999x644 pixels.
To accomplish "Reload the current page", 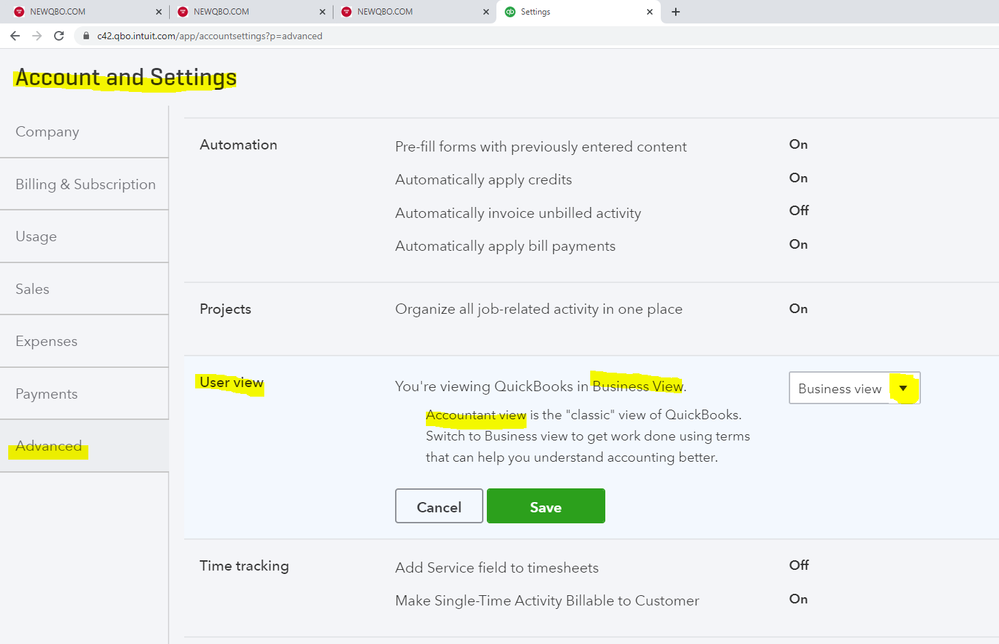I will pos(59,36).
